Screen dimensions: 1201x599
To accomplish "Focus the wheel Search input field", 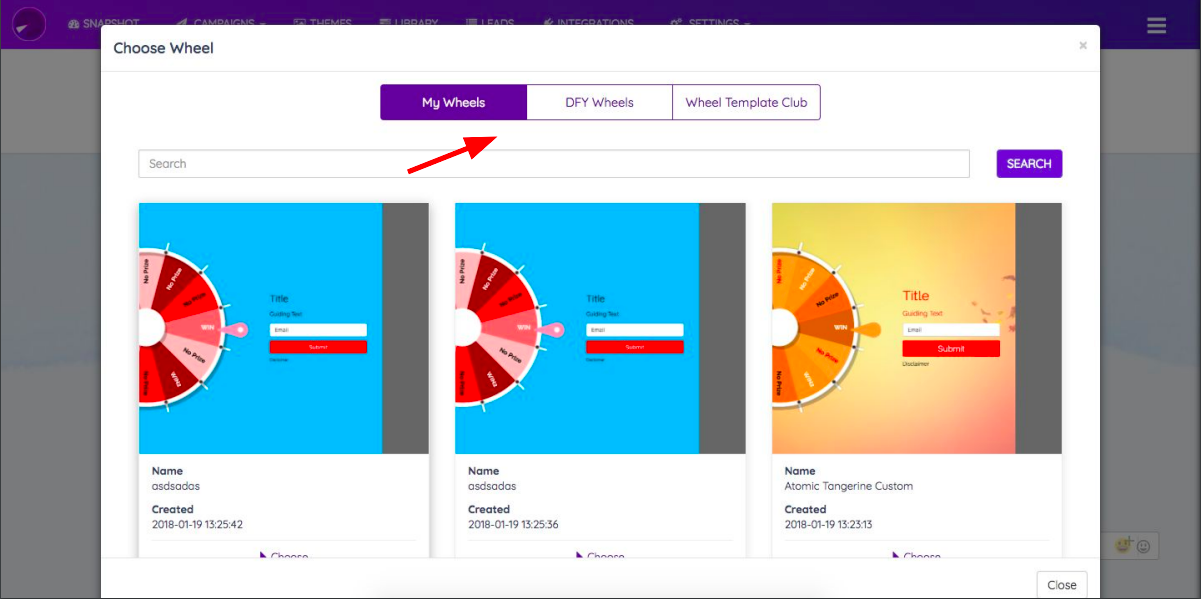I will pyautogui.click(x=554, y=164).
